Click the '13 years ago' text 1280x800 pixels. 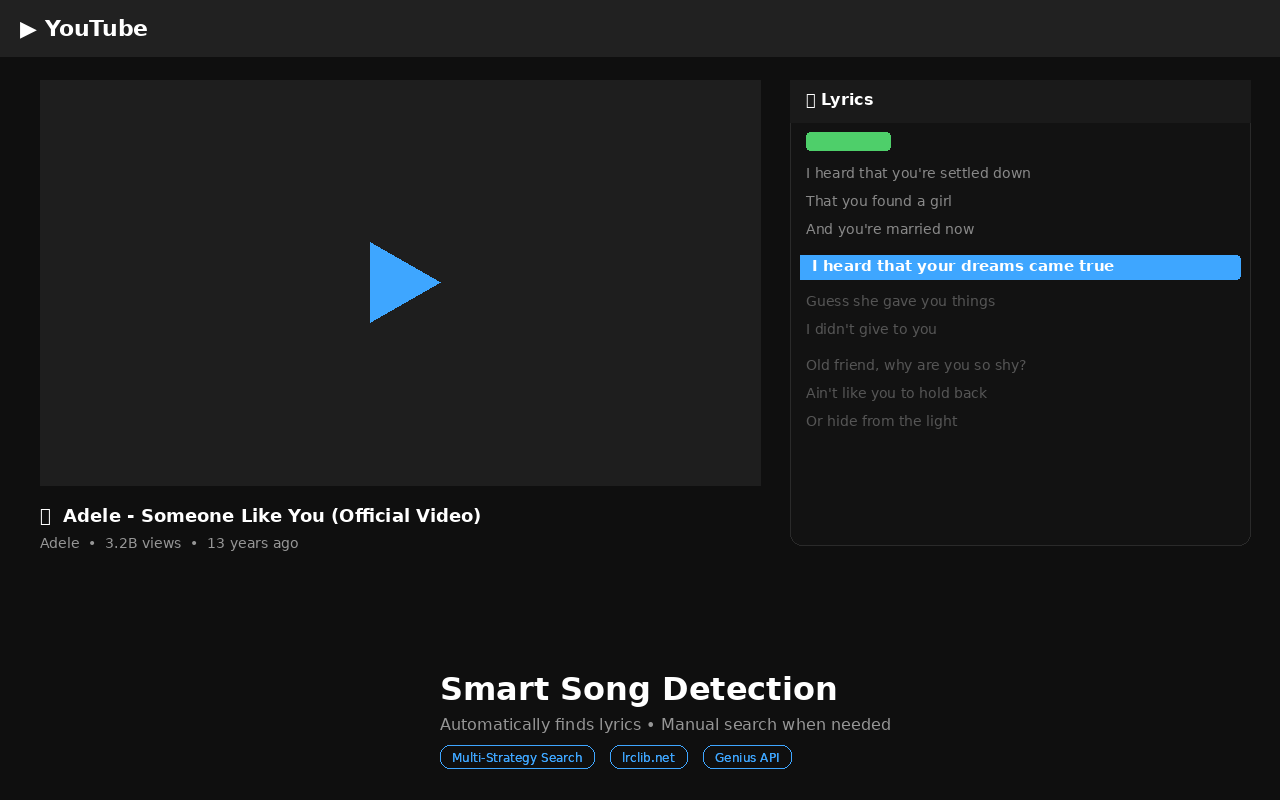252,543
